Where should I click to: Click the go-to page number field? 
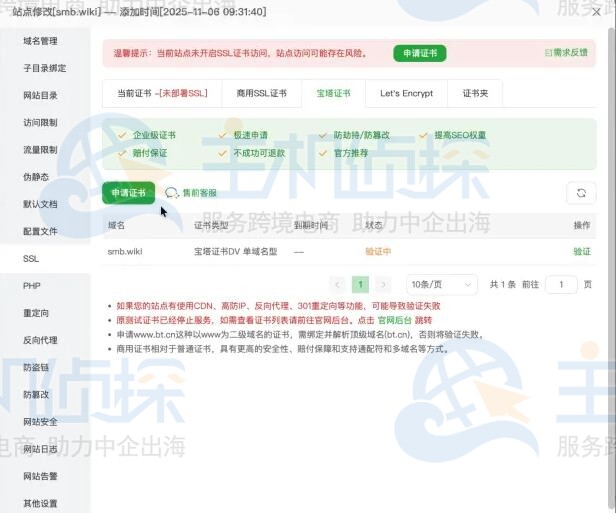click(561, 284)
